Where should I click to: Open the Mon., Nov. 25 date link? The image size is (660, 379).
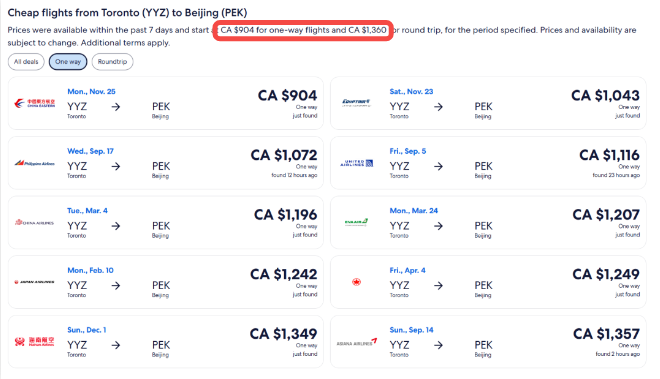tap(91, 91)
